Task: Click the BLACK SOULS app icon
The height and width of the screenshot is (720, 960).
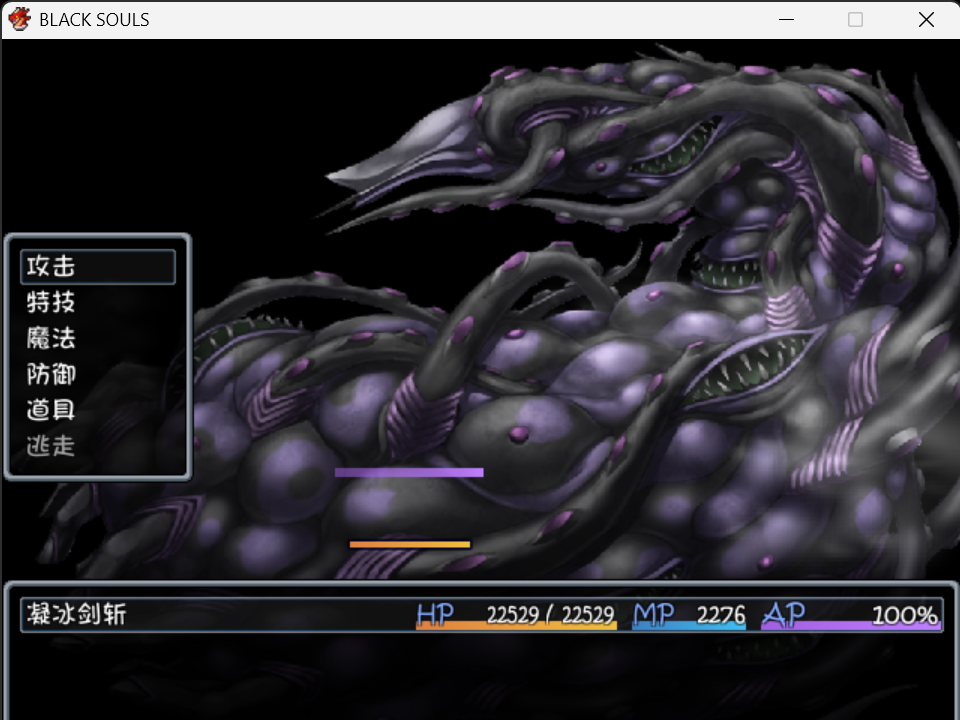Action: tap(19, 19)
